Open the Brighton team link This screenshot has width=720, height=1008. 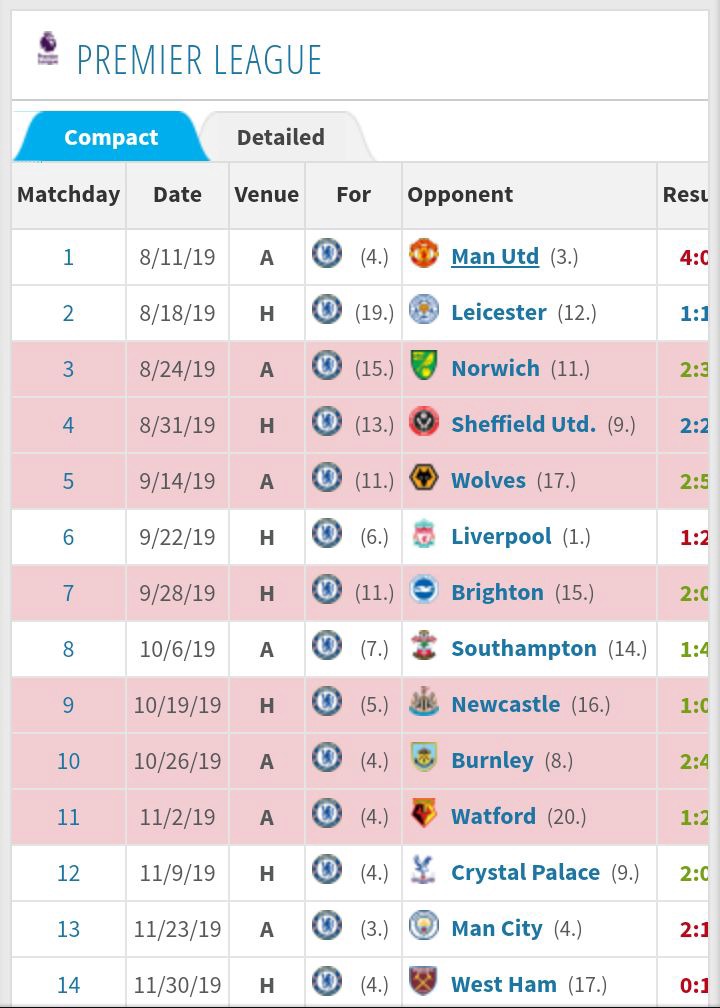coord(497,593)
